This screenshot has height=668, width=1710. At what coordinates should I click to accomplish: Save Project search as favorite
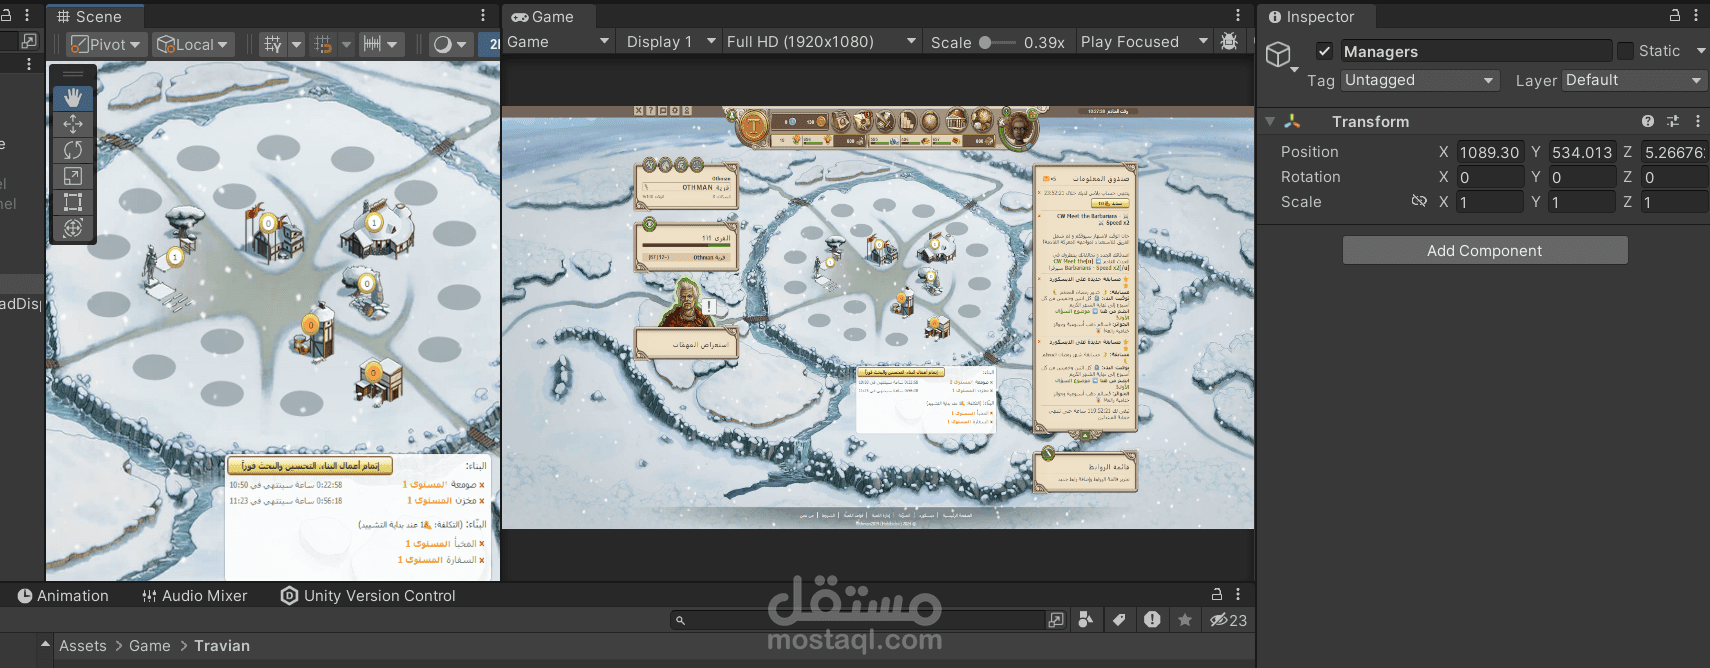pyautogui.click(x=1185, y=620)
